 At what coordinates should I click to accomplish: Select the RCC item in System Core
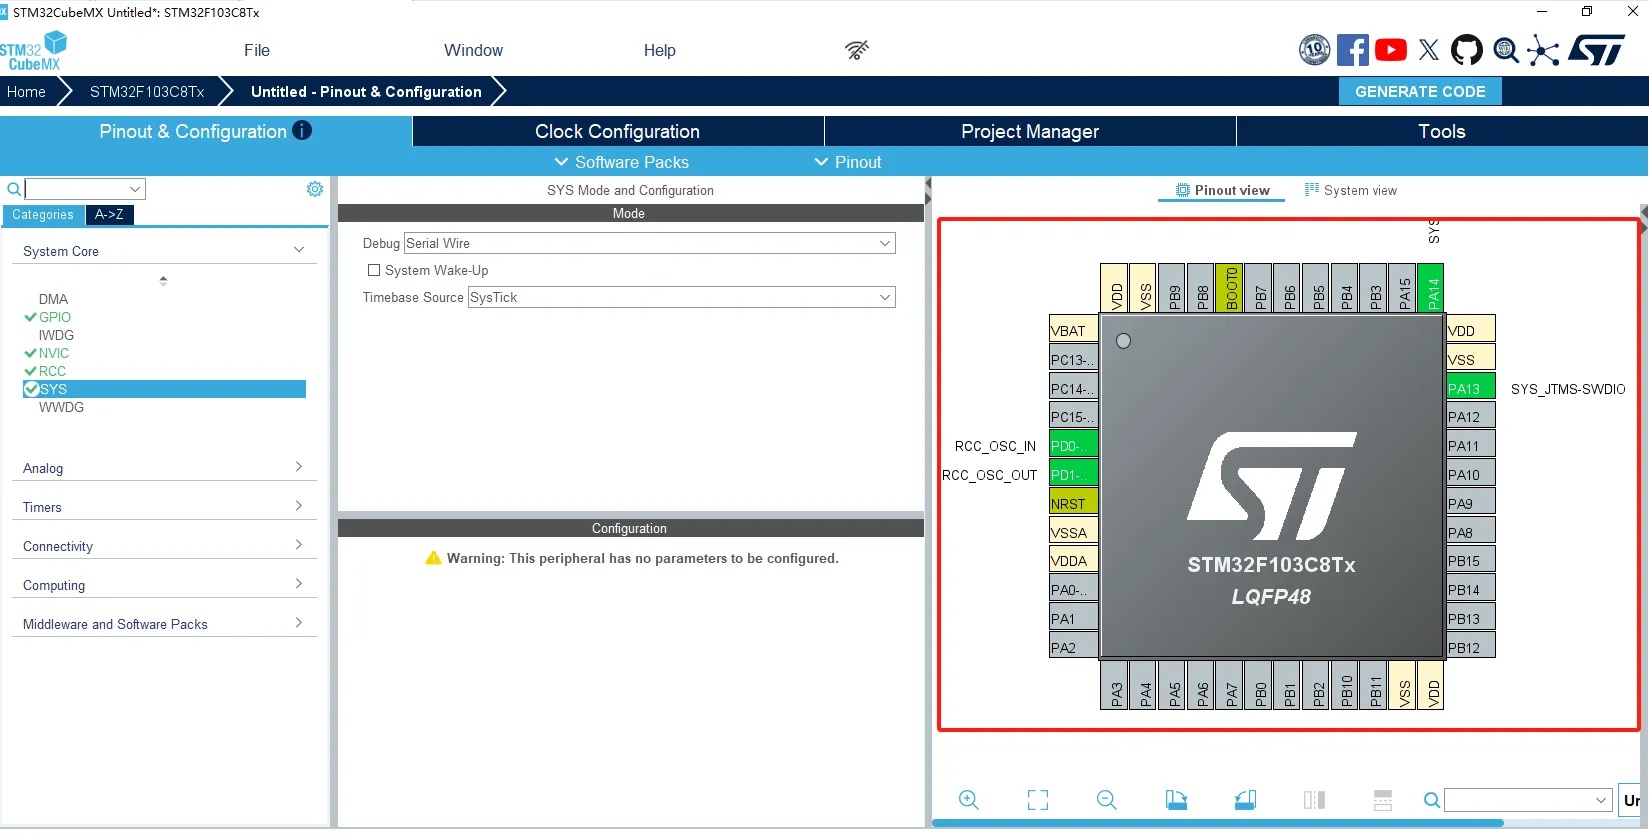tap(52, 371)
